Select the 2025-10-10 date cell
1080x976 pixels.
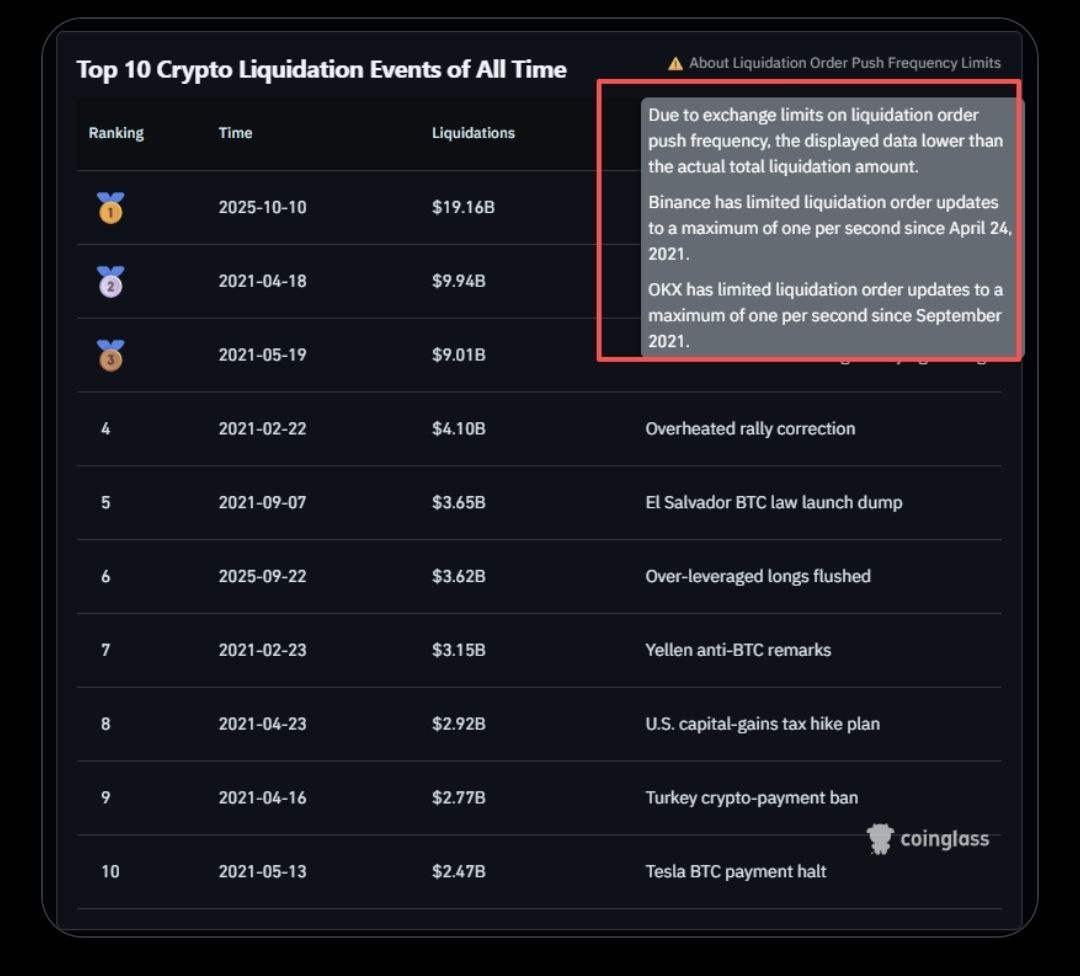pyautogui.click(x=262, y=208)
